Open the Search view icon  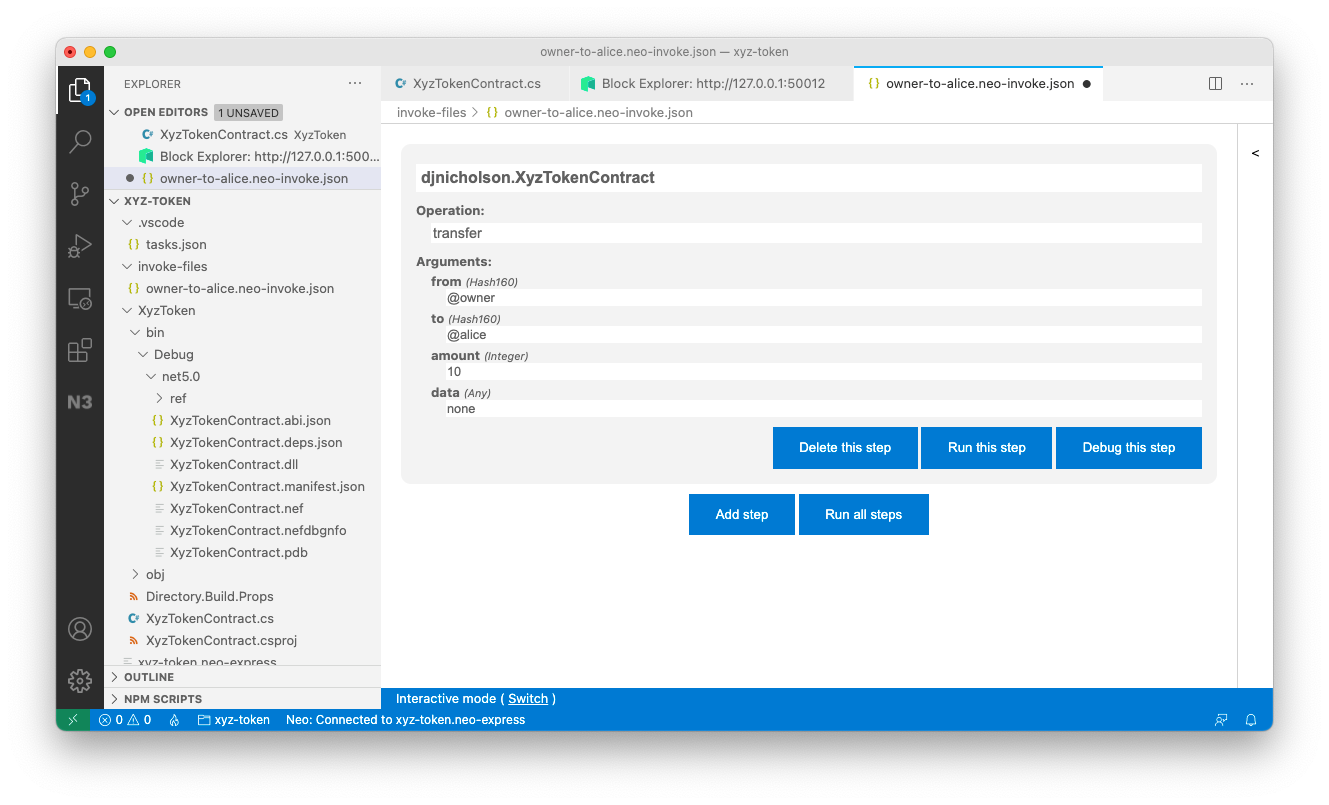pos(80,142)
